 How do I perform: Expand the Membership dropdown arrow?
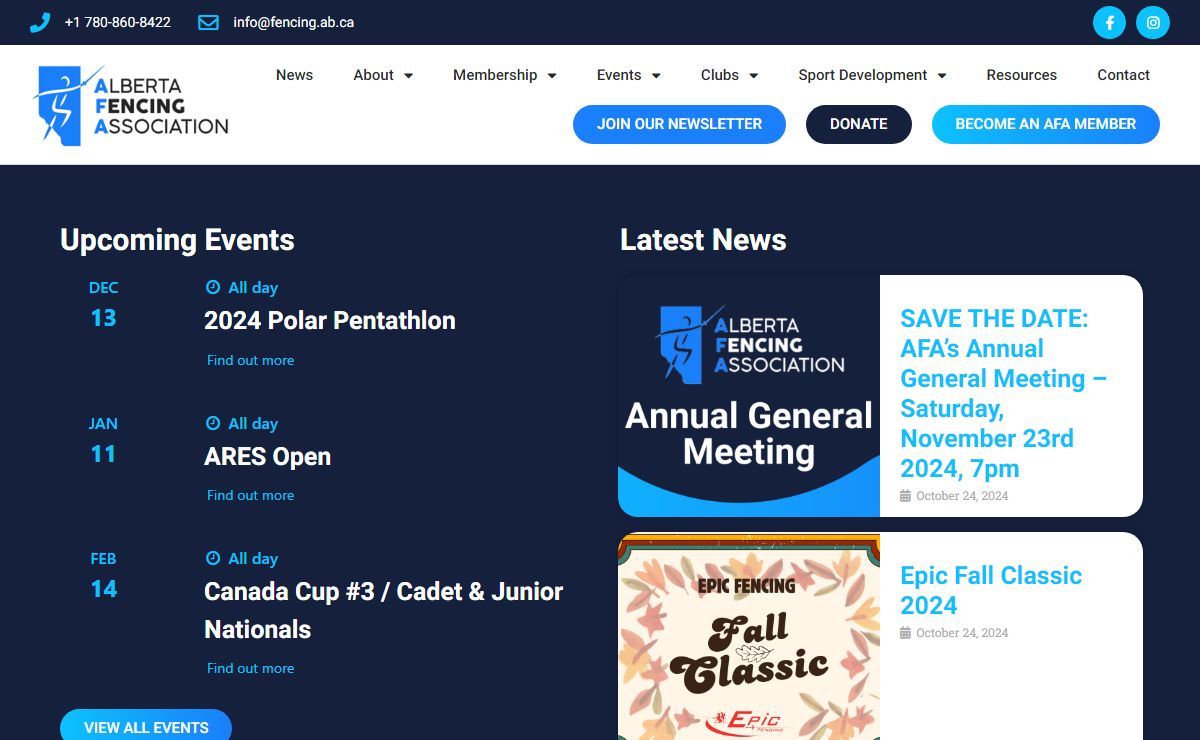pyautogui.click(x=552, y=76)
